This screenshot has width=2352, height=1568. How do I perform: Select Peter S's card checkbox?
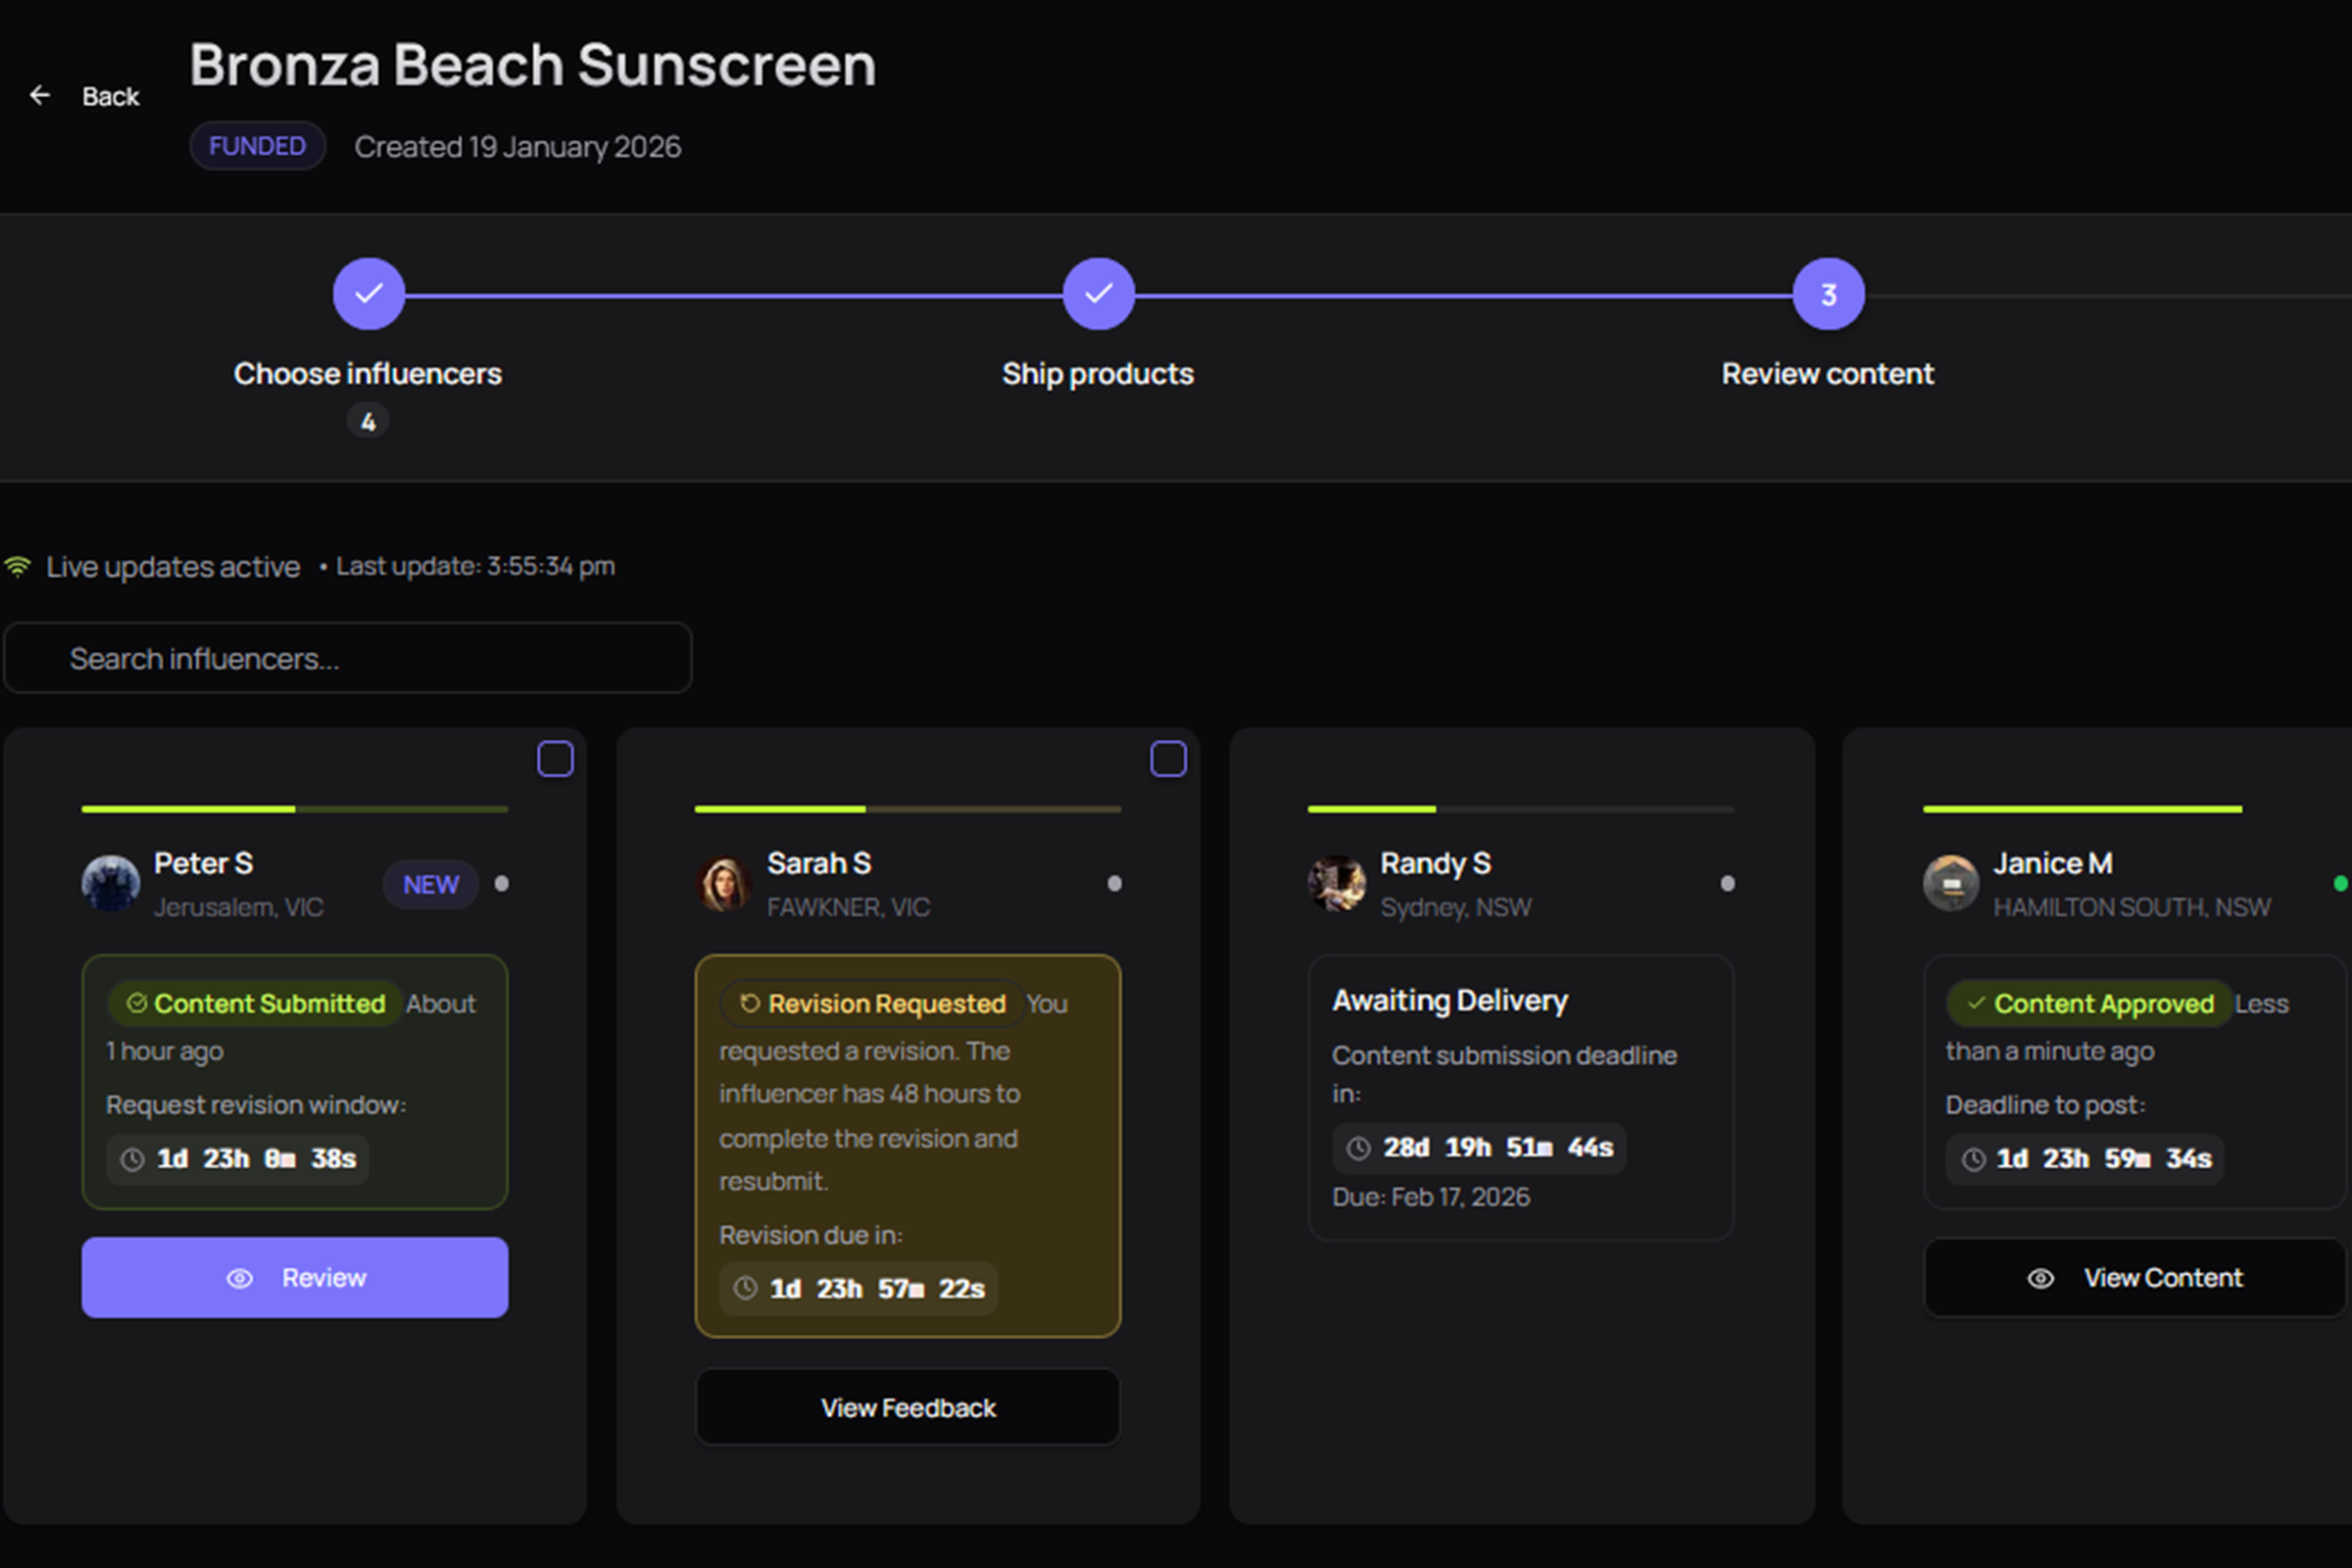[x=555, y=759]
